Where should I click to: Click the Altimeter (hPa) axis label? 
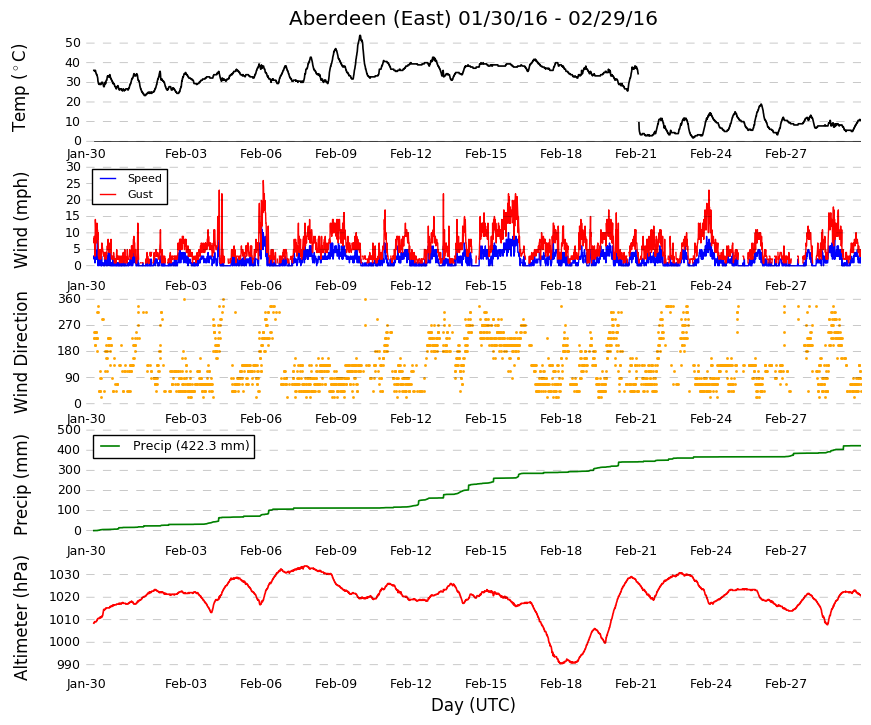pos(20,618)
